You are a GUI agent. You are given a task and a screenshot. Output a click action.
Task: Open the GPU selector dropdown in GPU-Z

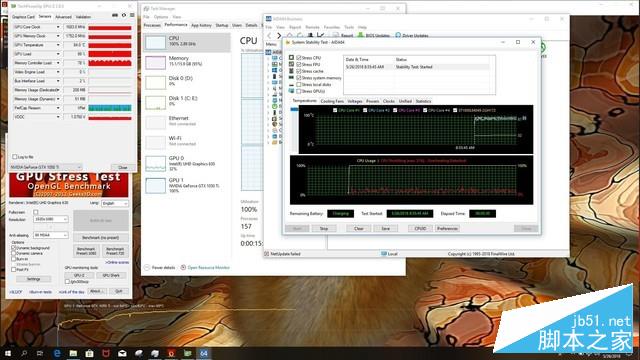click(x=46, y=167)
